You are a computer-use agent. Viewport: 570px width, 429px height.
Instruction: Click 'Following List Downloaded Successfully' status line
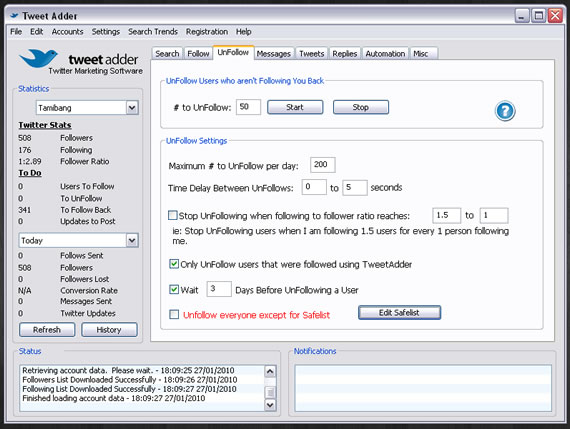pyautogui.click(x=129, y=389)
